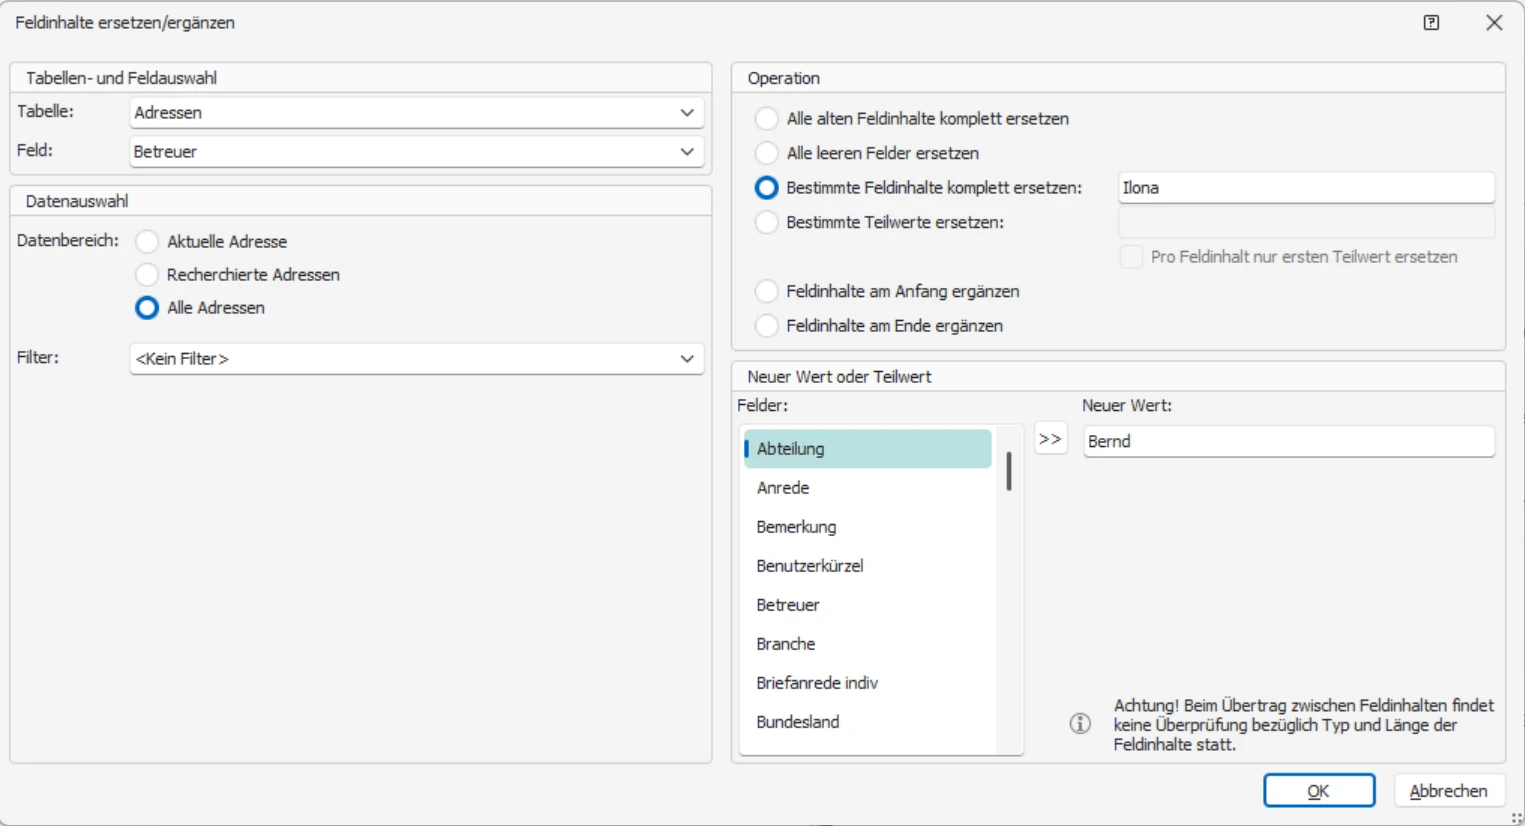This screenshot has width=1525, height=826.
Task: Select Briefanrede indiv in Felder list
Action: tap(868, 683)
